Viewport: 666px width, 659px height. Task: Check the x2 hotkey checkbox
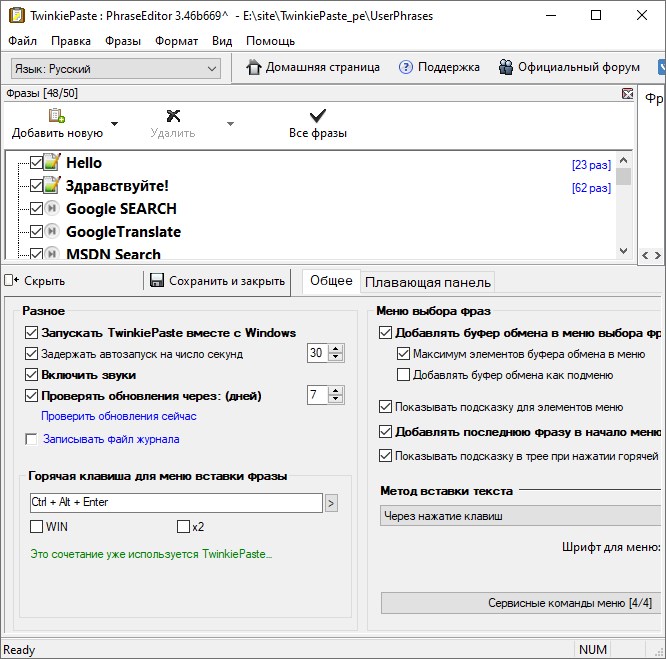183,527
